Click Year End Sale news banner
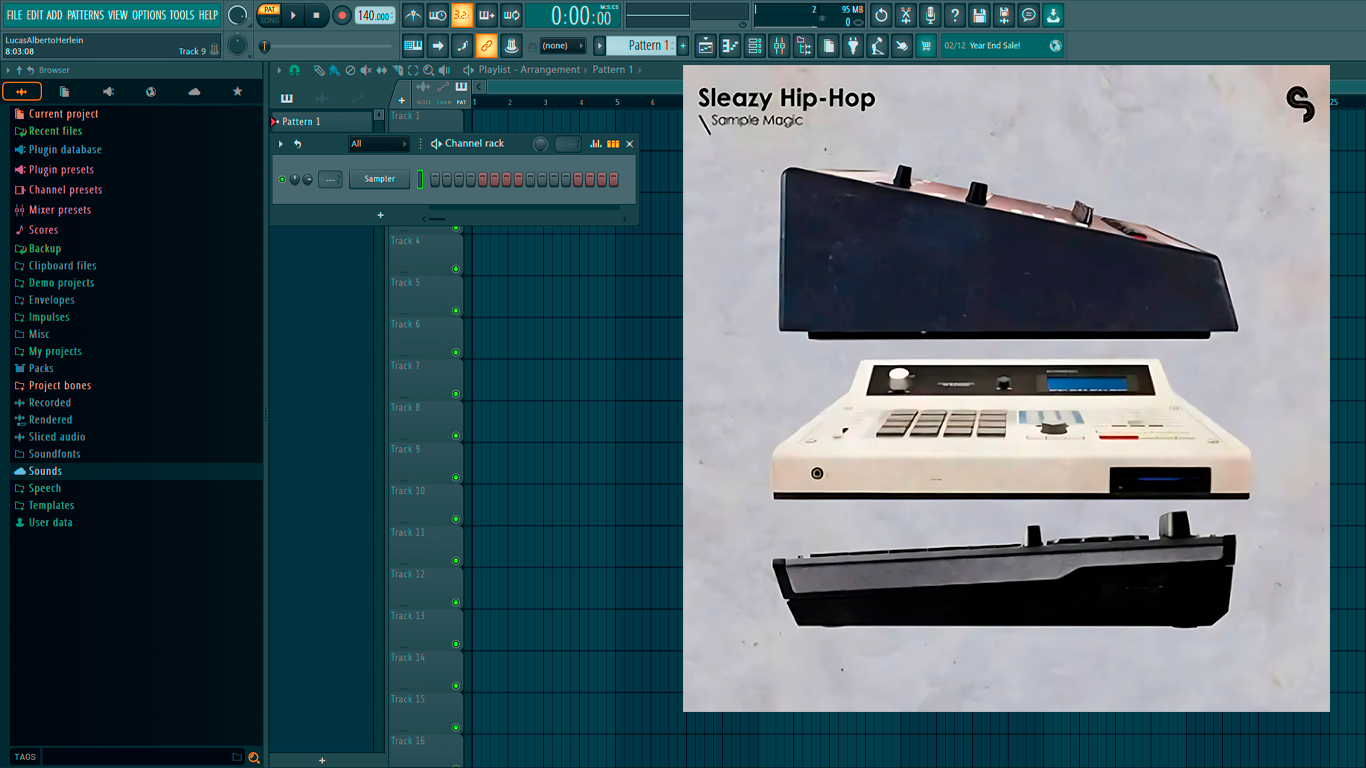The height and width of the screenshot is (768, 1366). [x=1003, y=45]
